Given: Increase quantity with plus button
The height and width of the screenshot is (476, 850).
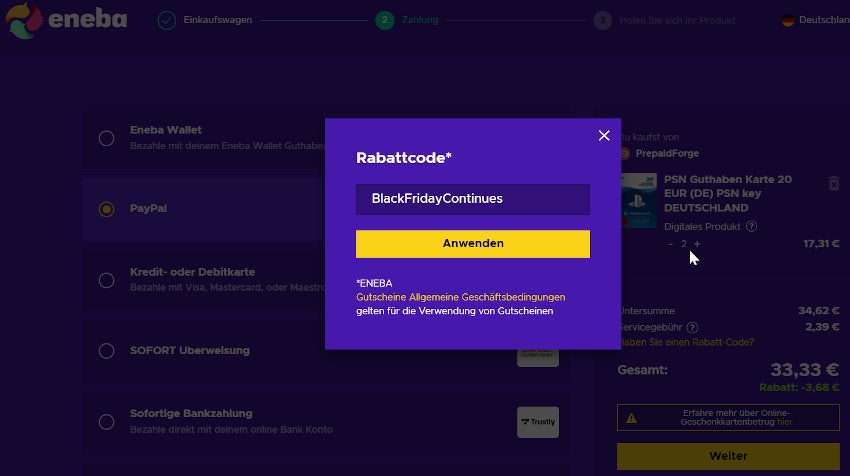Looking at the screenshot, I should [x=697, y=244].
